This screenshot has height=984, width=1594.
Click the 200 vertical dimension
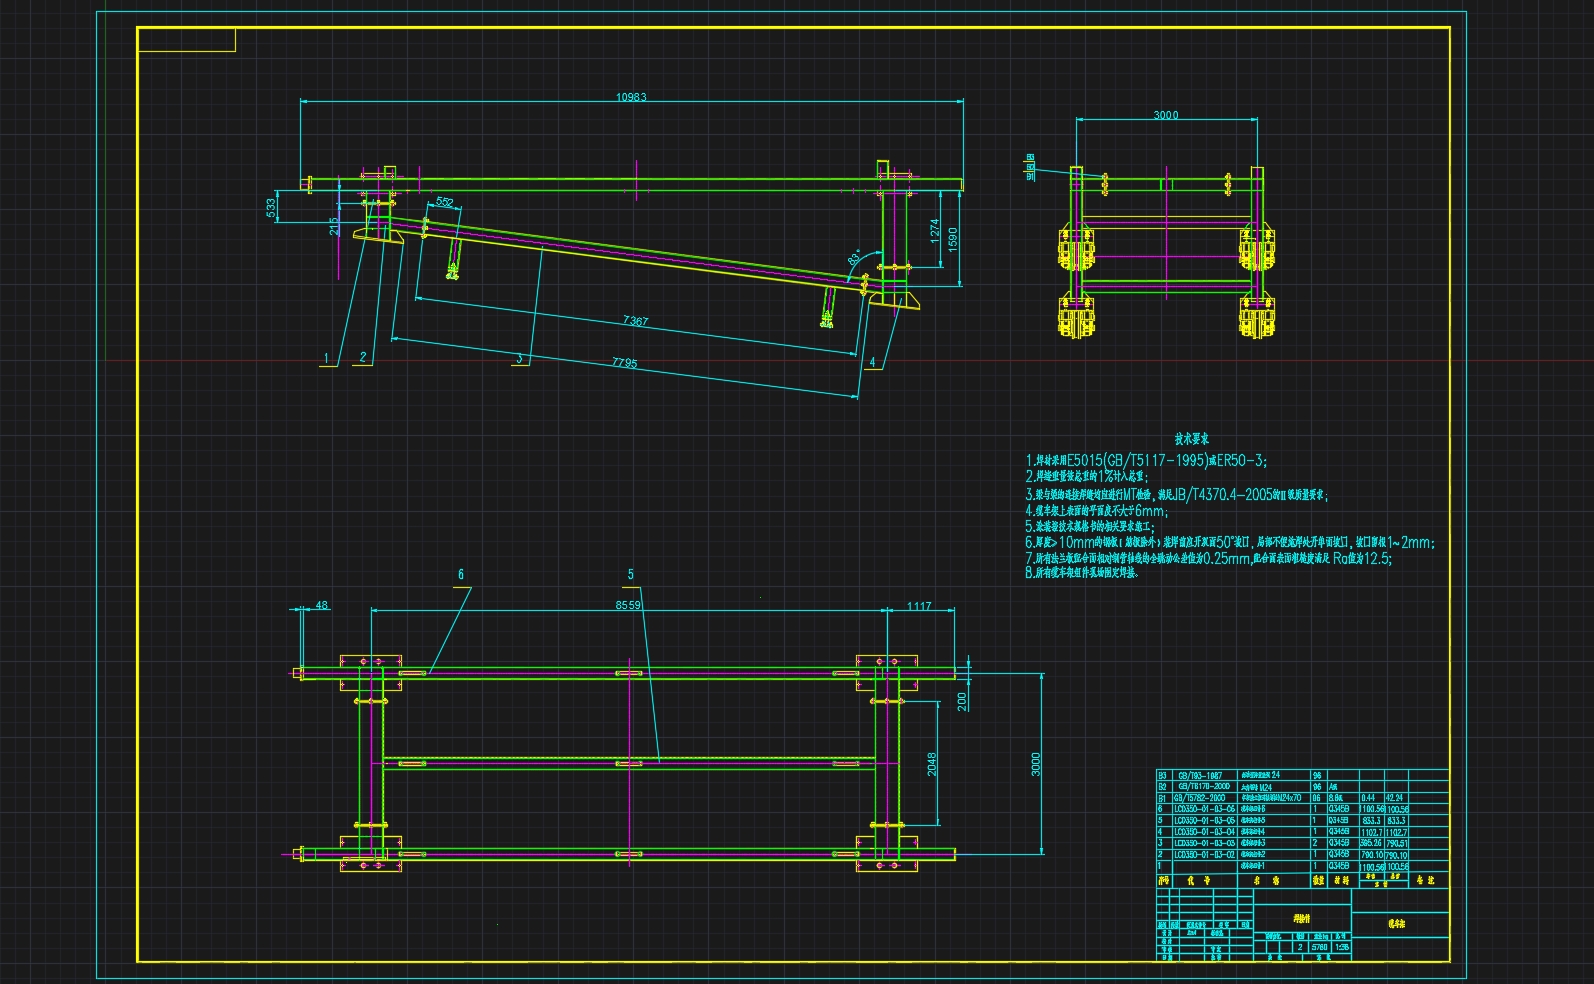click(962, 701)
